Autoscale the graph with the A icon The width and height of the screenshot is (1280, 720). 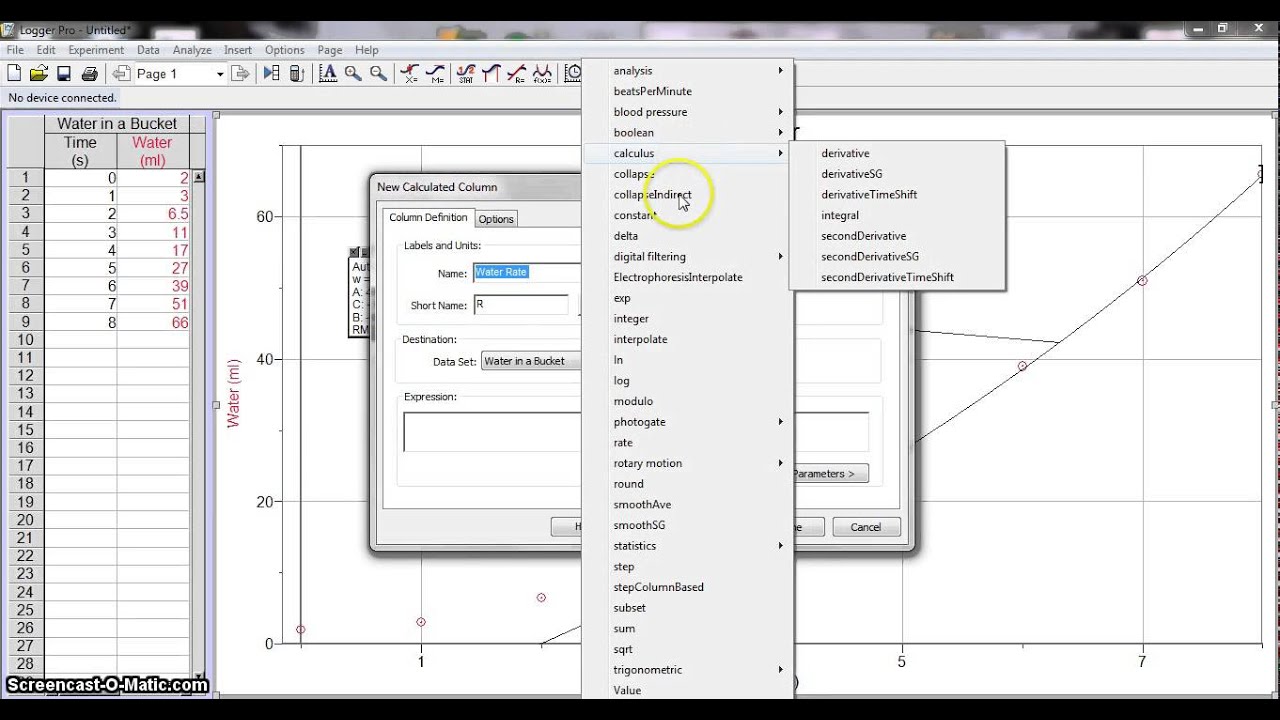pos(327,73)
